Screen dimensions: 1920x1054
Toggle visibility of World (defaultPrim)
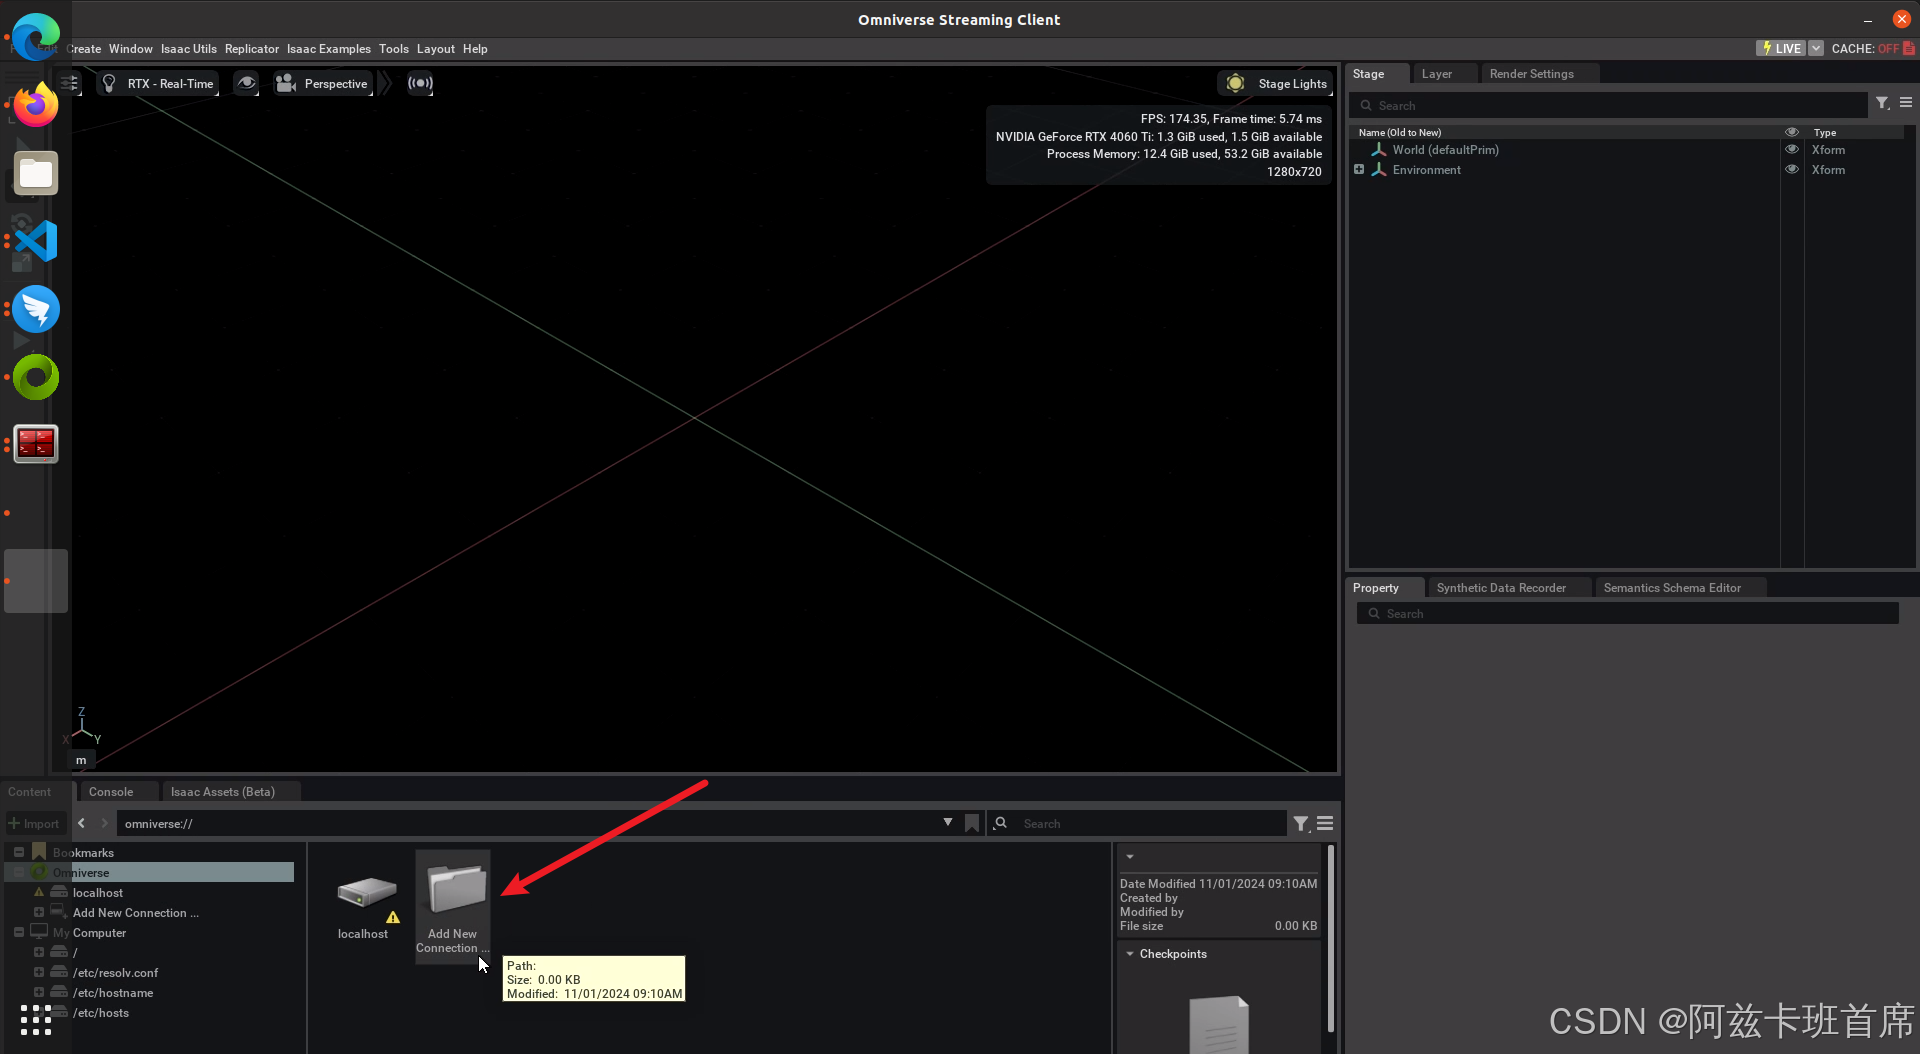(x=1792, y=149)
